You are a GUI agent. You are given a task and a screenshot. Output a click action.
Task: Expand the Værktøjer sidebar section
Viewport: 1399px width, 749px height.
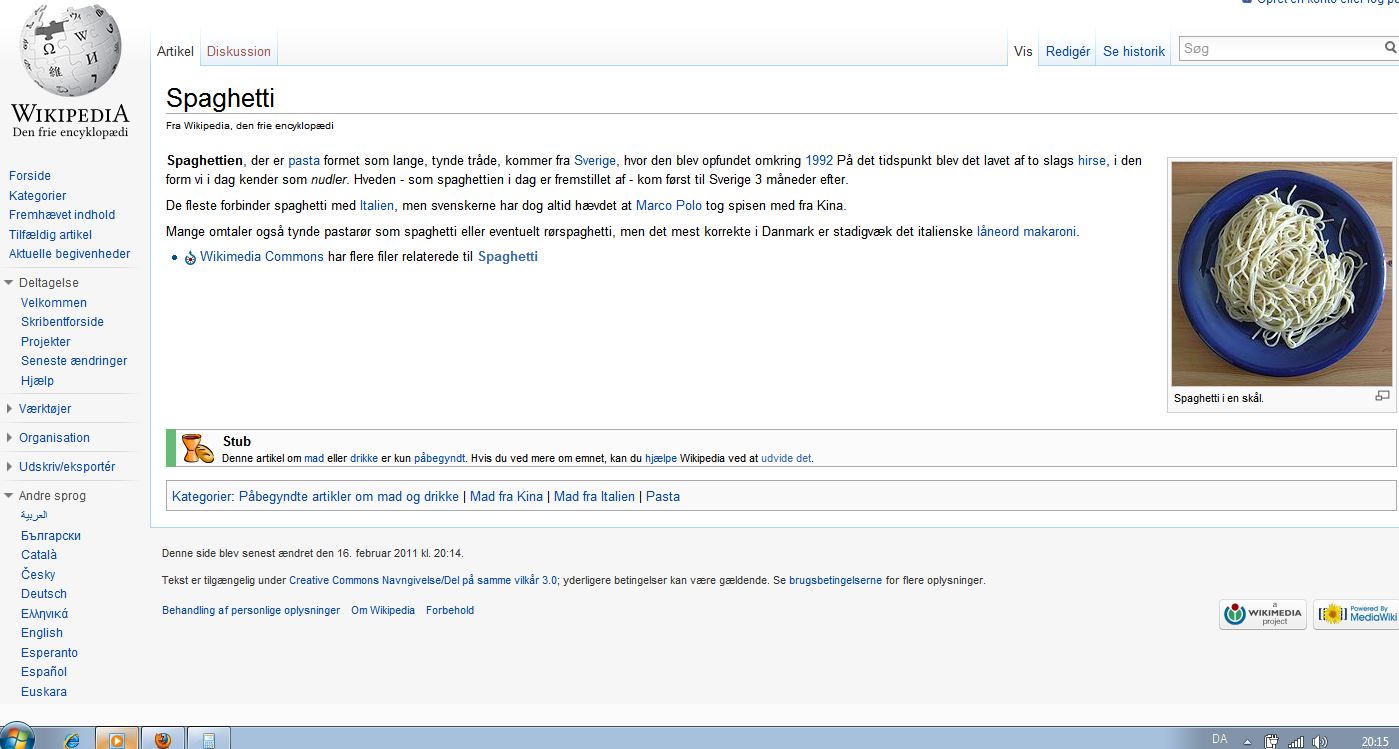[x=9, y=409]
